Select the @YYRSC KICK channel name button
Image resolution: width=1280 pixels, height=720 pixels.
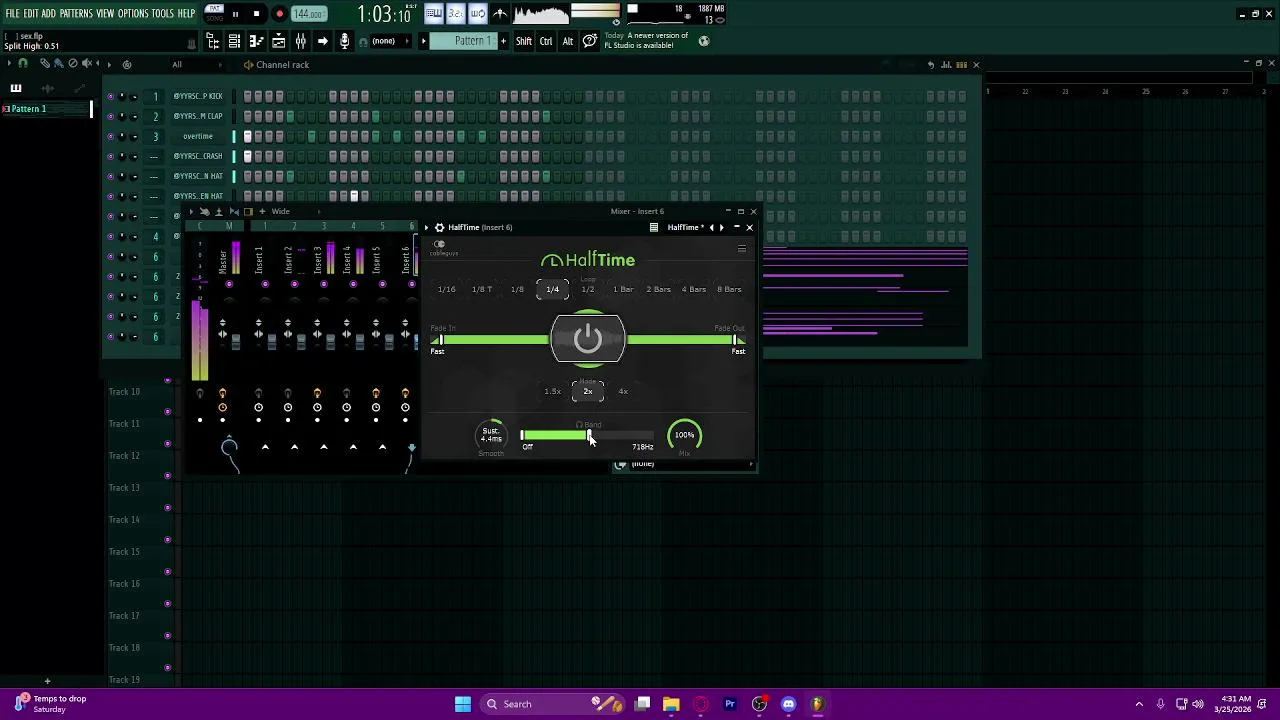(198, 96)
